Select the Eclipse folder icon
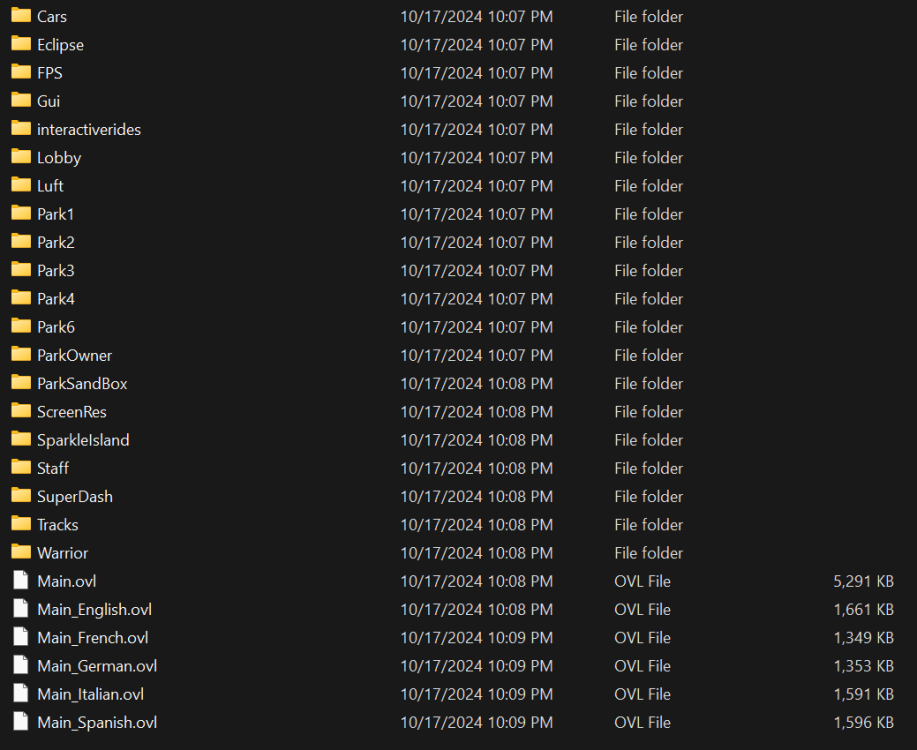 click(21, 44)
